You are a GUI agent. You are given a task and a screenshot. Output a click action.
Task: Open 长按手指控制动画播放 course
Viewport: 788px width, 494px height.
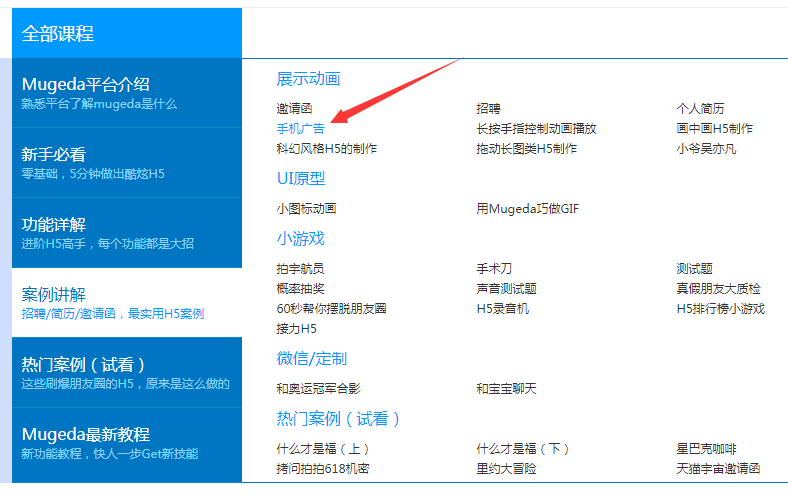[x=536, y=129]
